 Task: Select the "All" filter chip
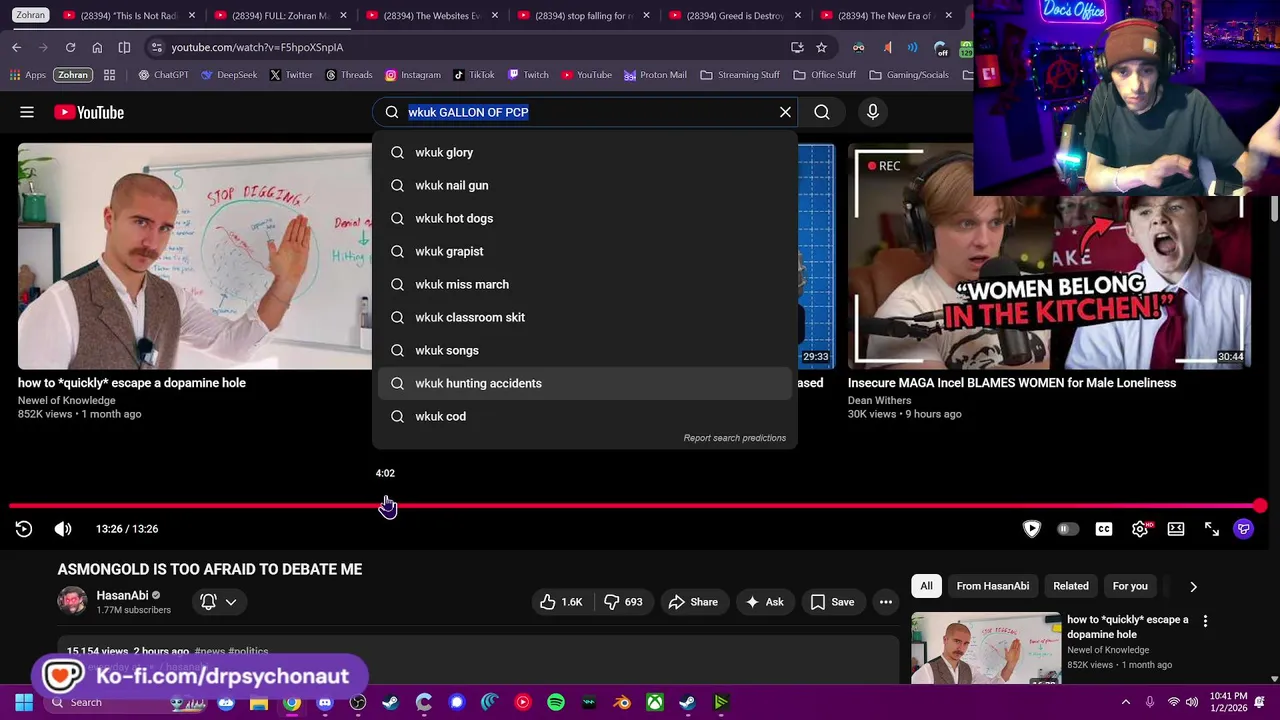coord(926,586)
